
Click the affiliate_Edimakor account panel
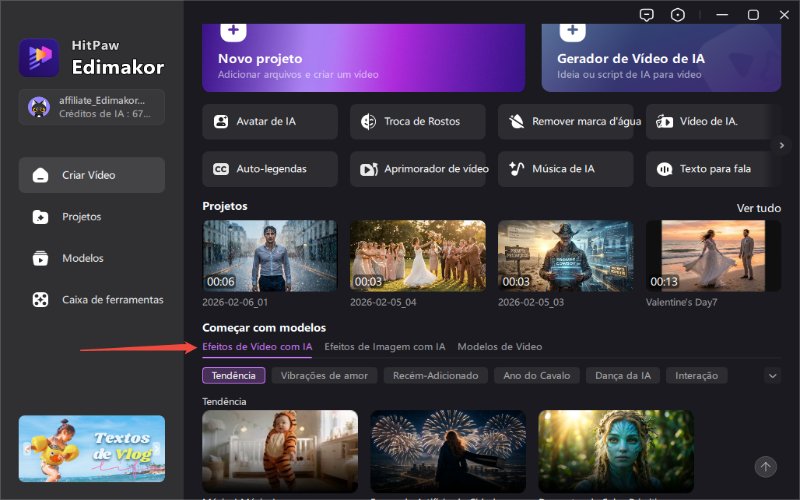(x=92, y=107)
